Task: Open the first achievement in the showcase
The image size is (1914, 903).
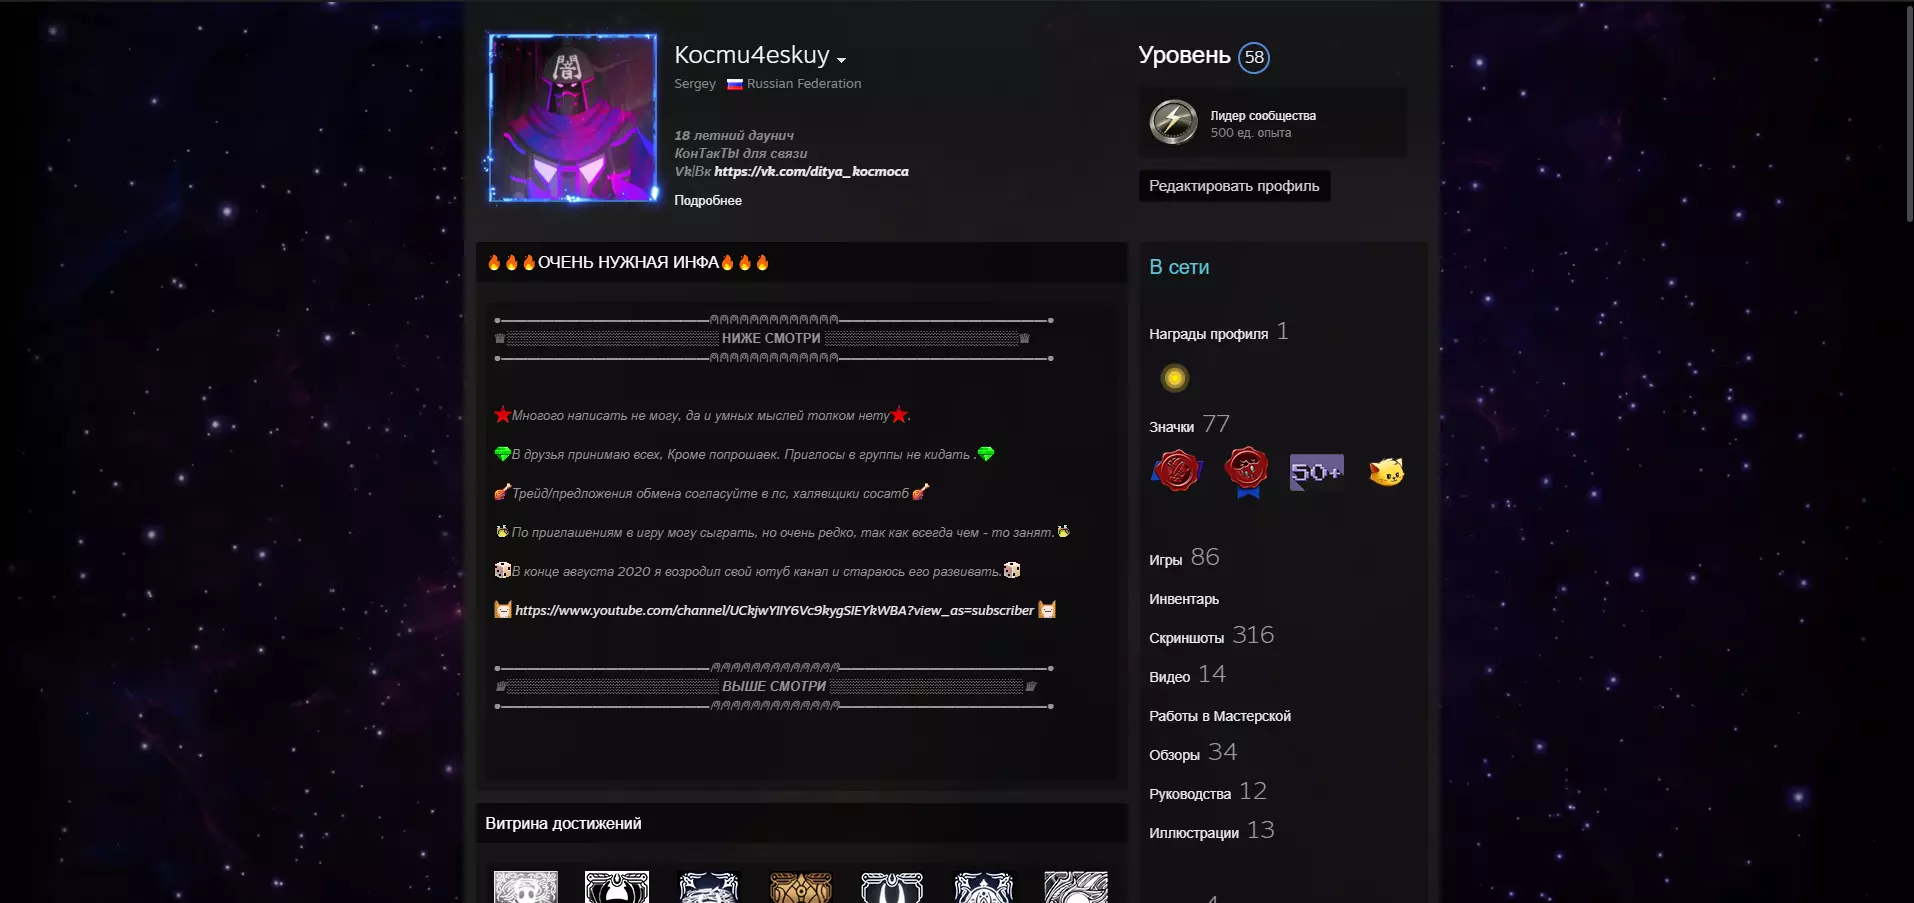Action: 526,887
